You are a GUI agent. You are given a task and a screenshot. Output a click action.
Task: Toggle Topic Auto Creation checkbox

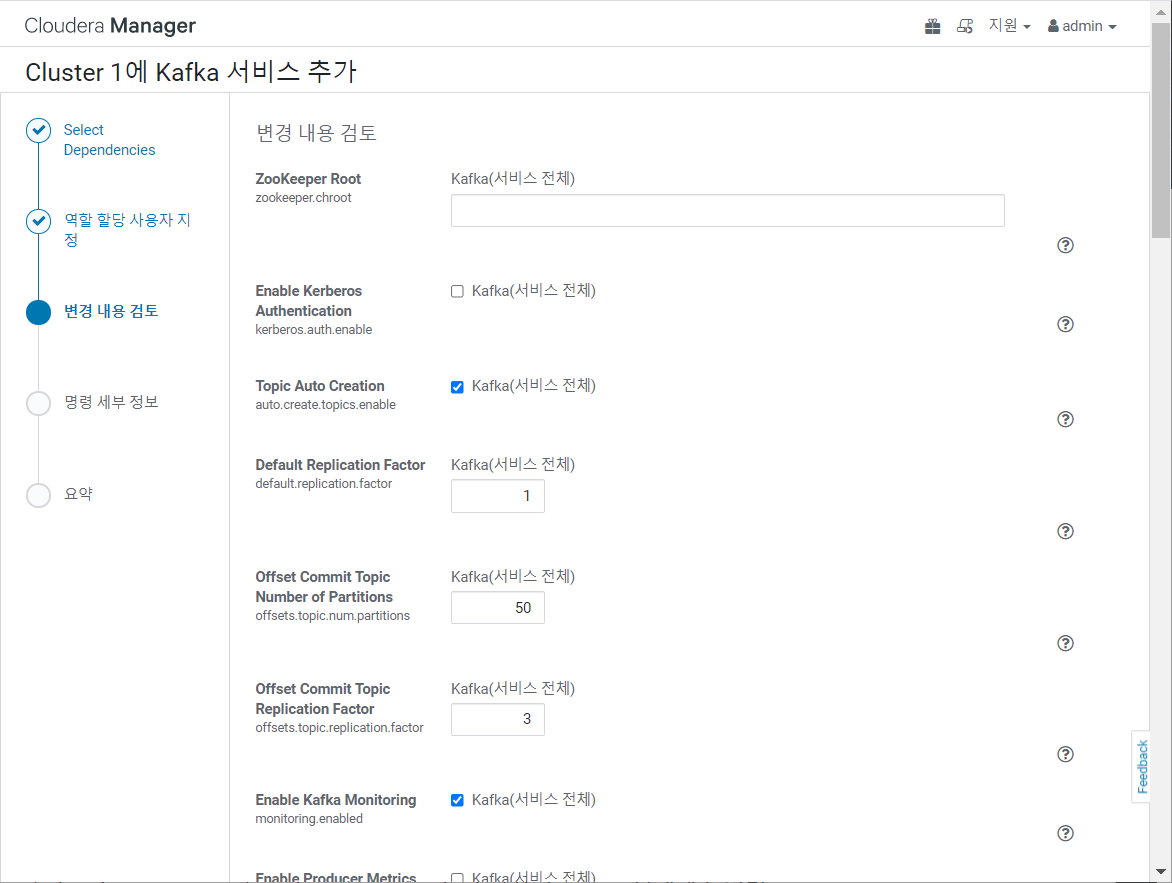pyautogui.click(x=457, y=387)
